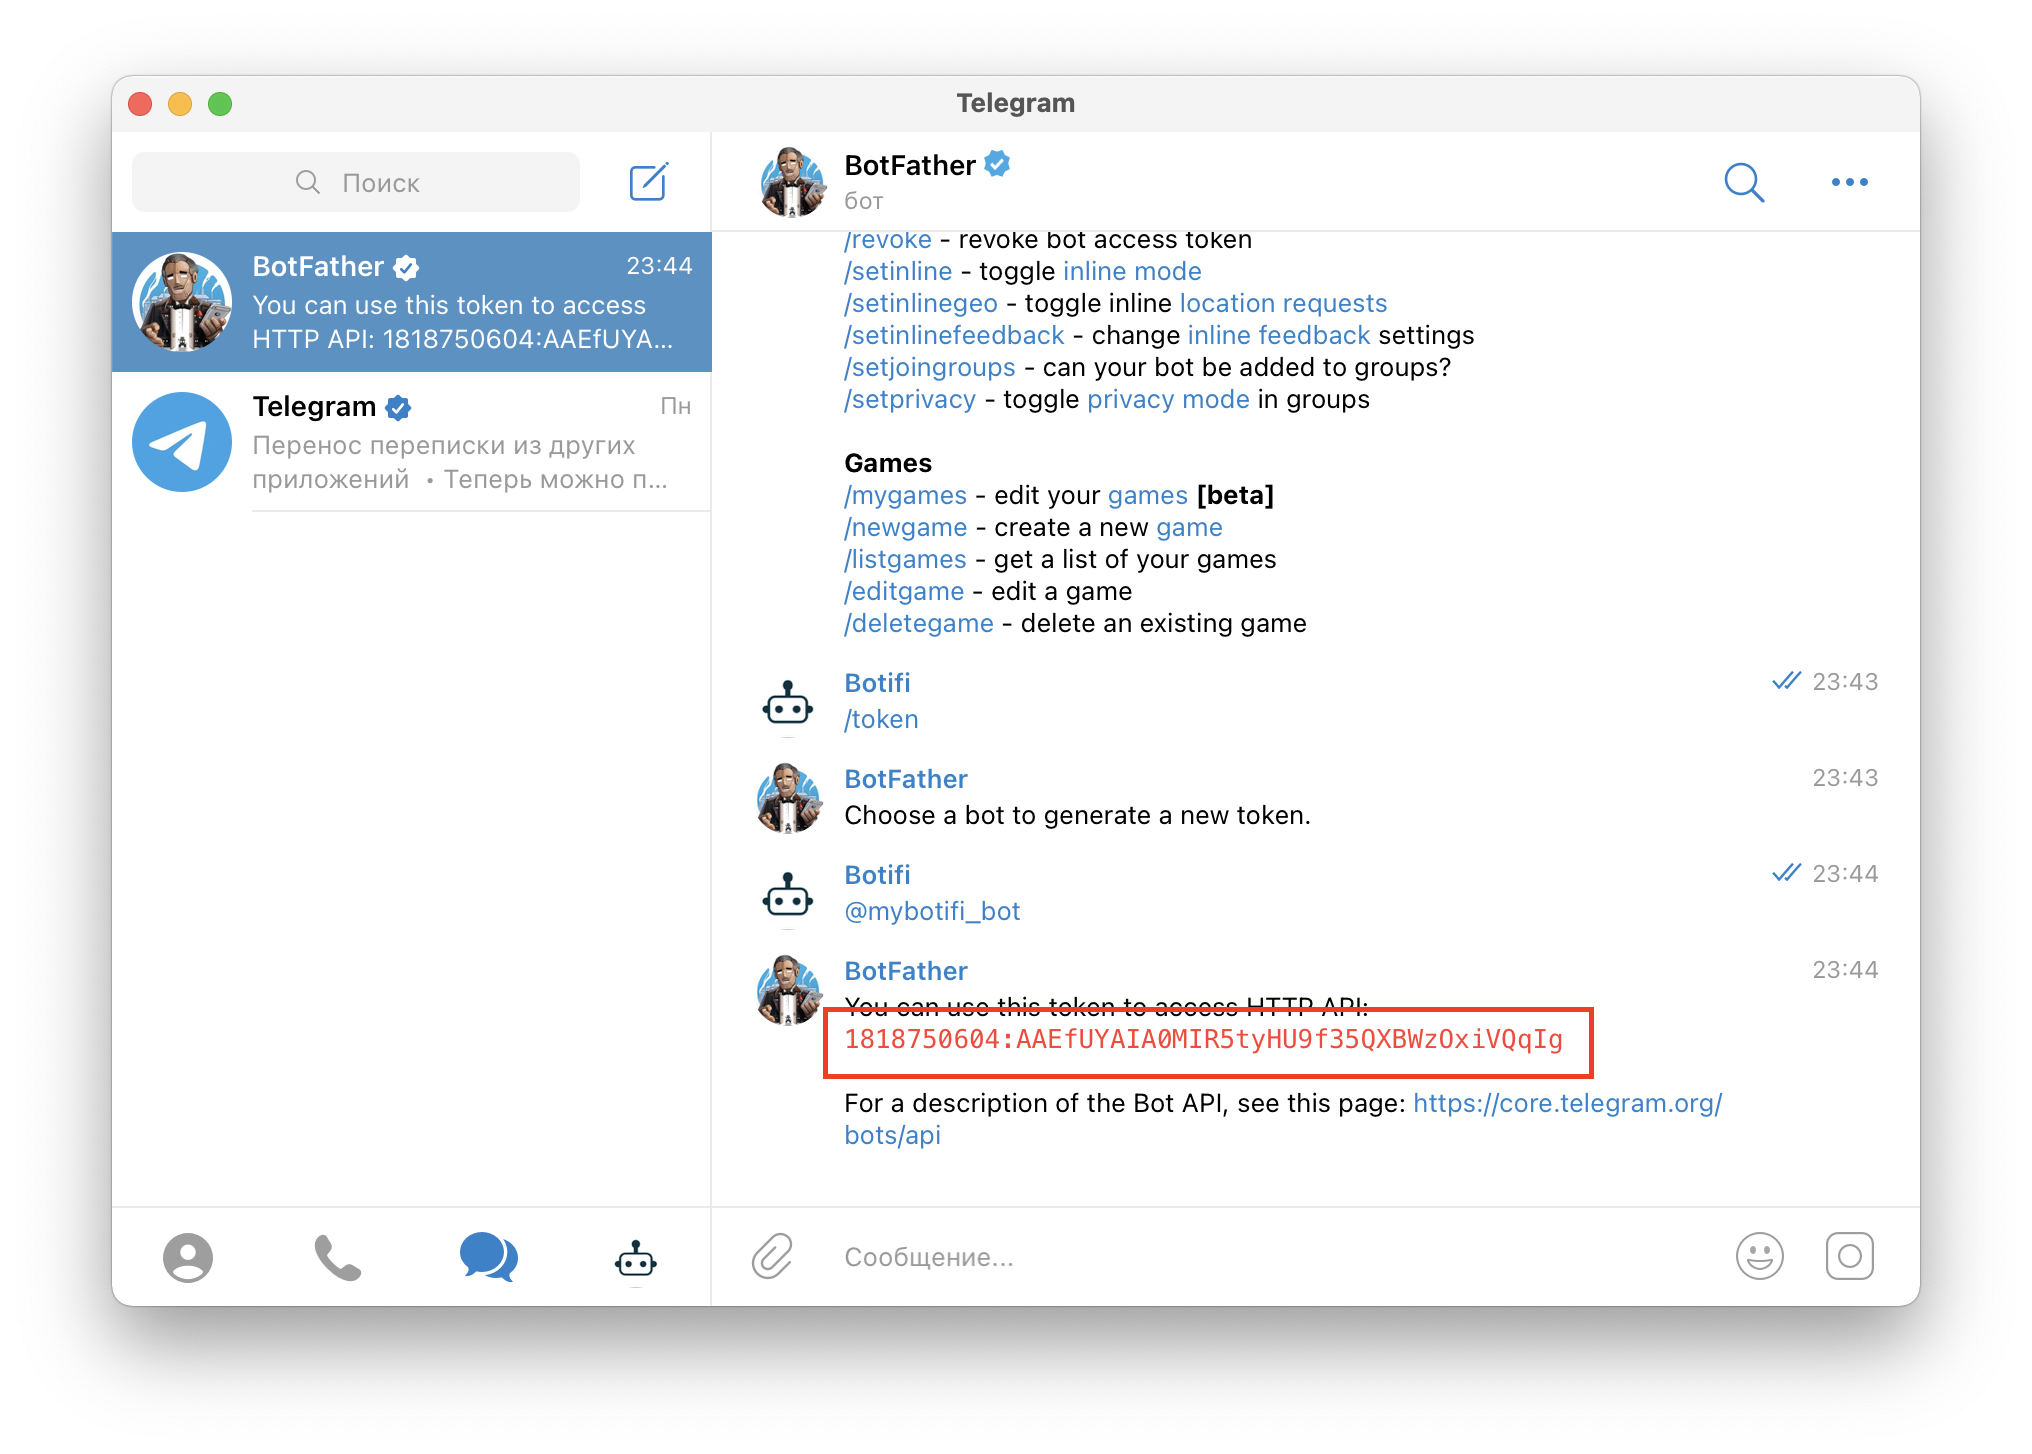Open the bot settings tab icon
This screenshot has width=2032, height=1454.
click(636, 1258)
